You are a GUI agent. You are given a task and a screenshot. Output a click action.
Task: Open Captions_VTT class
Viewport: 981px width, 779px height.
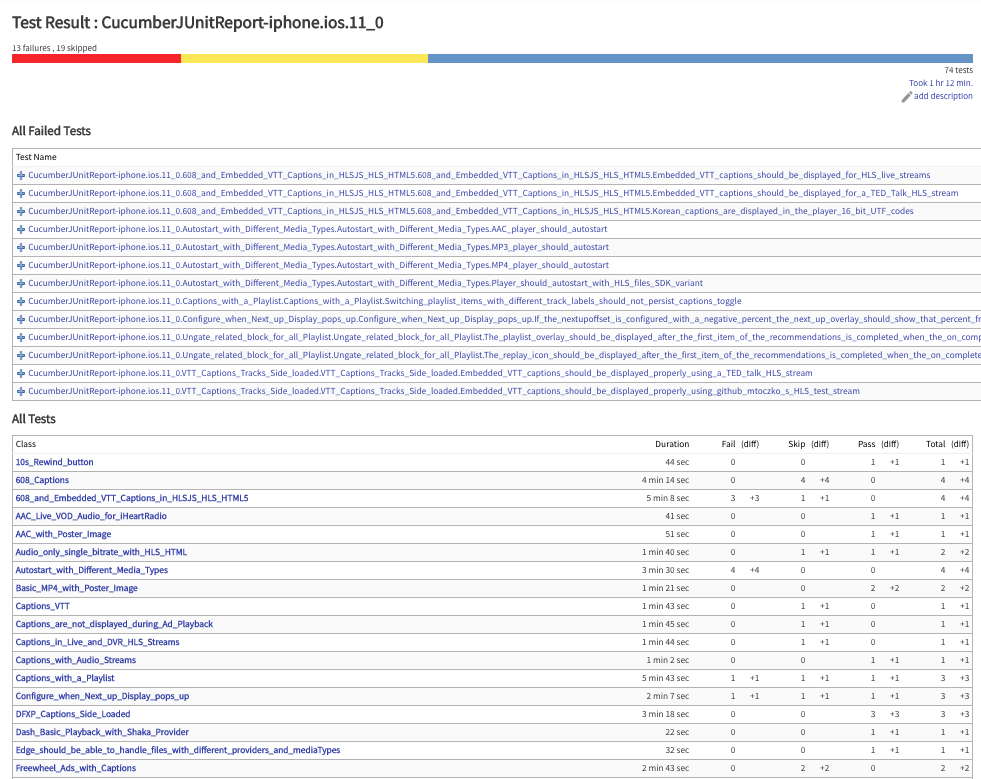pyautogui.click(x=43, y=607)
